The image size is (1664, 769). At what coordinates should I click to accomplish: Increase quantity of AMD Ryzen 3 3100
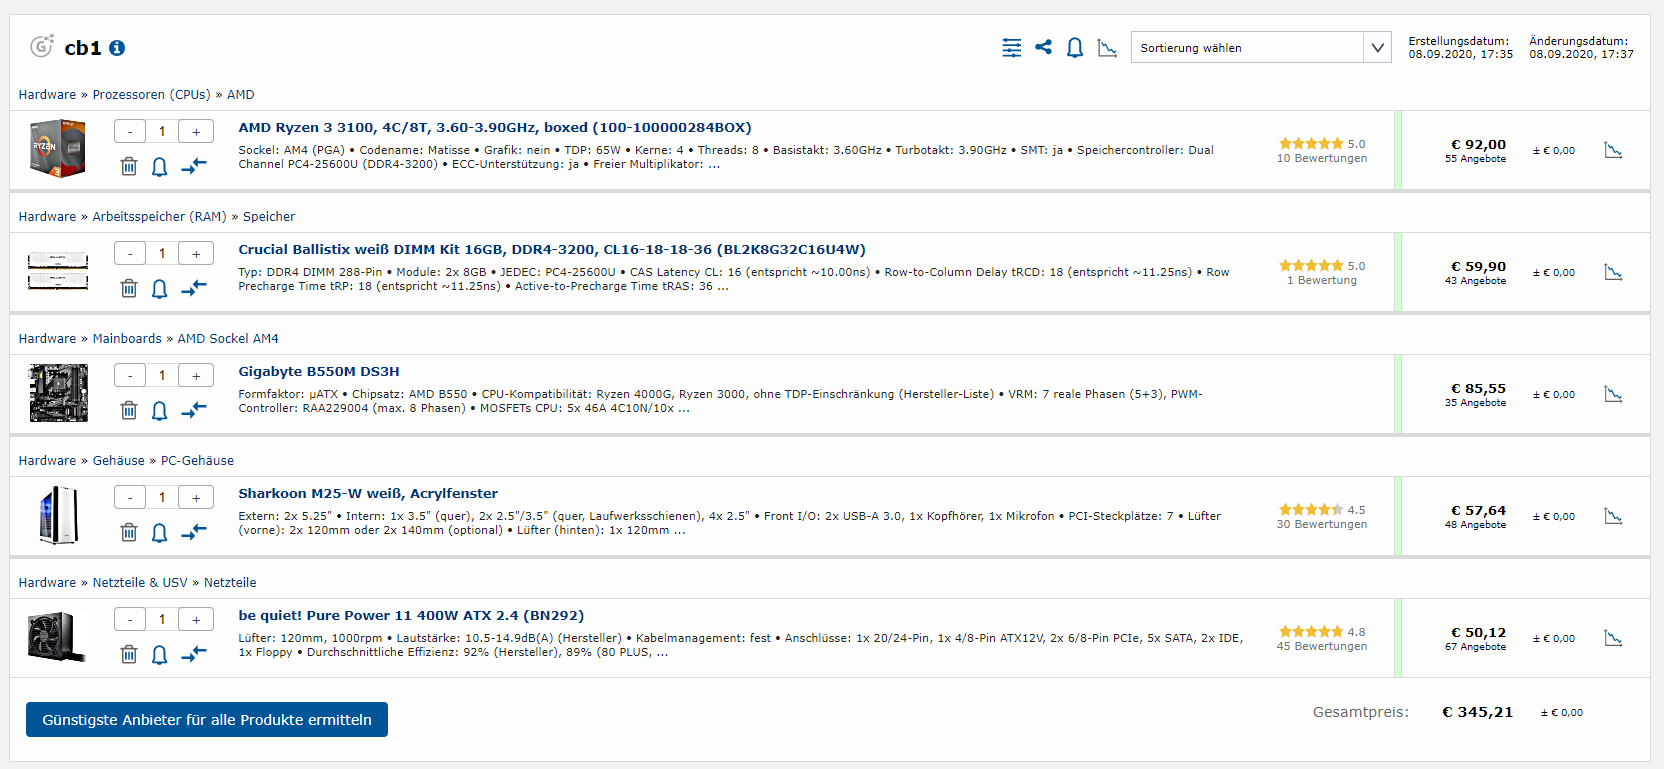pyautogui.click(x=196, y=131)
